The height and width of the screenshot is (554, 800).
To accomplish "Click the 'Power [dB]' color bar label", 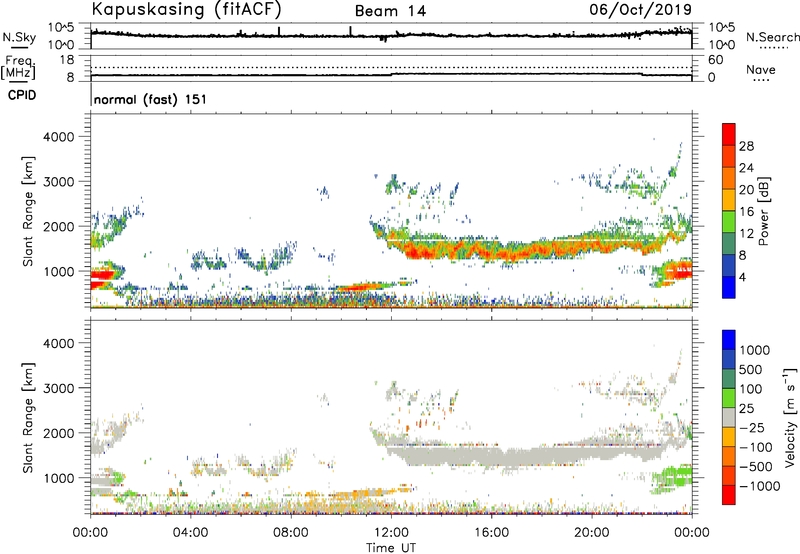I will click(764, 211).
